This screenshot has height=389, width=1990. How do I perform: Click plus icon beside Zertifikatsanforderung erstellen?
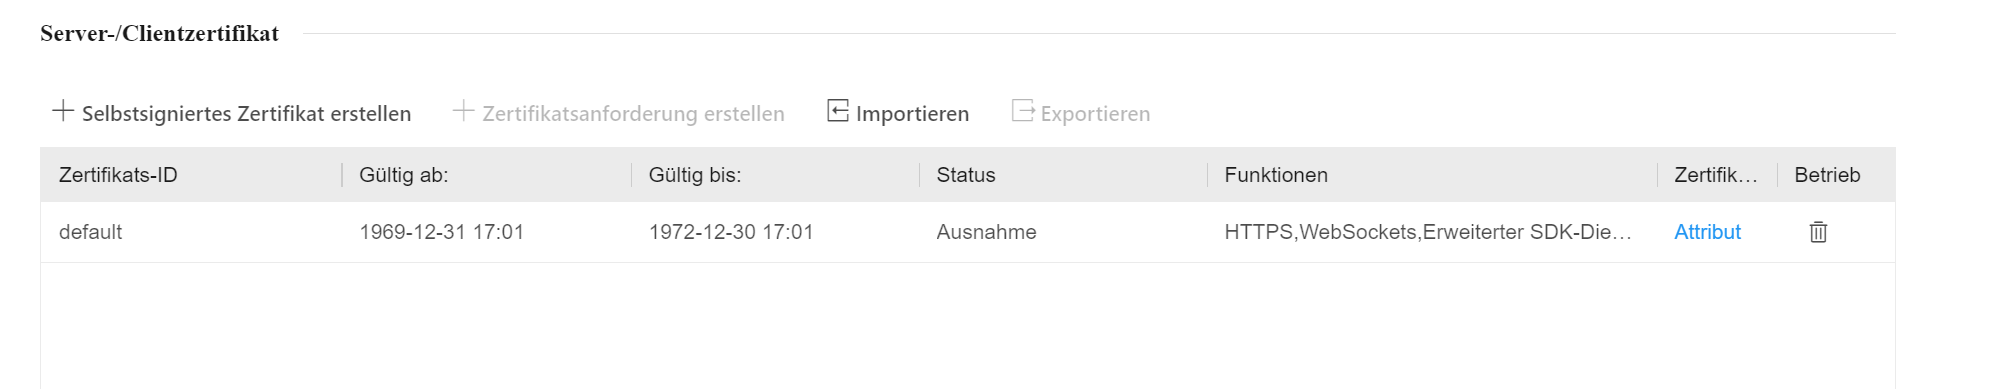[x=463, y=111]
